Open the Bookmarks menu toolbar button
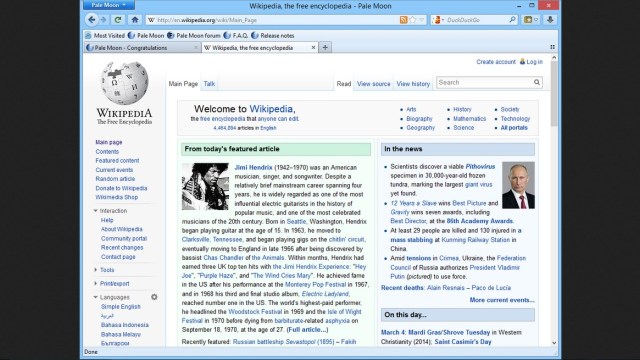The height and width of the screenshot is (360, 640). point(530,20)
